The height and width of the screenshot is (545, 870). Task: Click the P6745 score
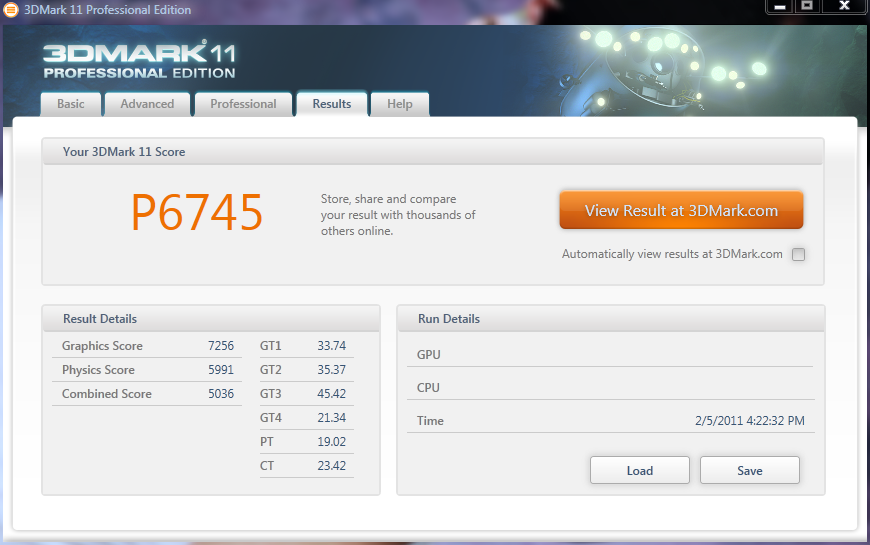pos(196,212)
